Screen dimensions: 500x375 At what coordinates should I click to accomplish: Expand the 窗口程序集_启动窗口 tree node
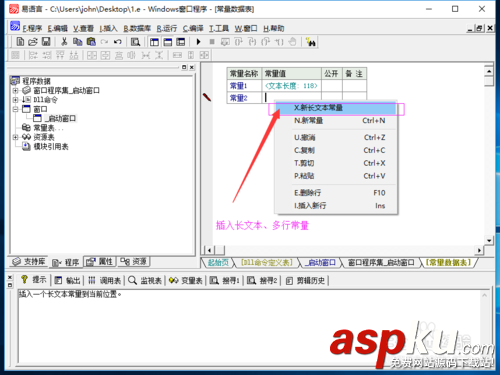click(15, 90)
